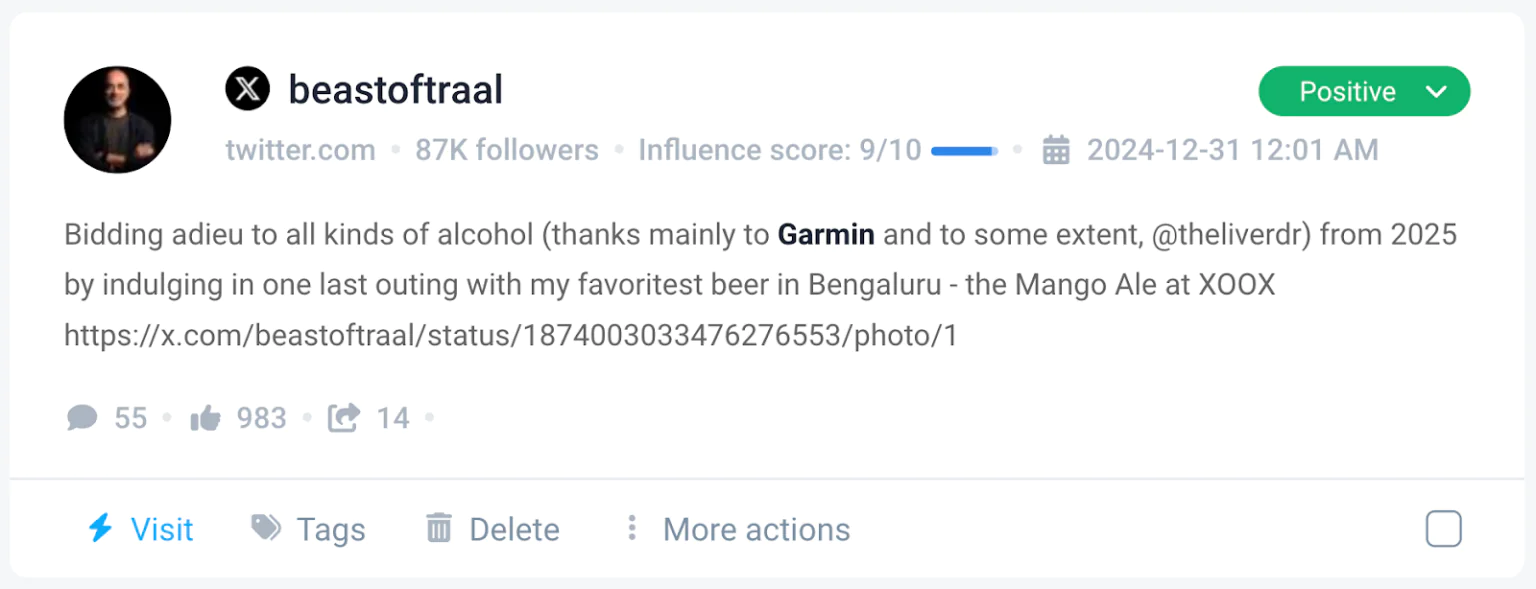Click the calendar icon beside the date

pyautogui.click(x=1056, y=151)
